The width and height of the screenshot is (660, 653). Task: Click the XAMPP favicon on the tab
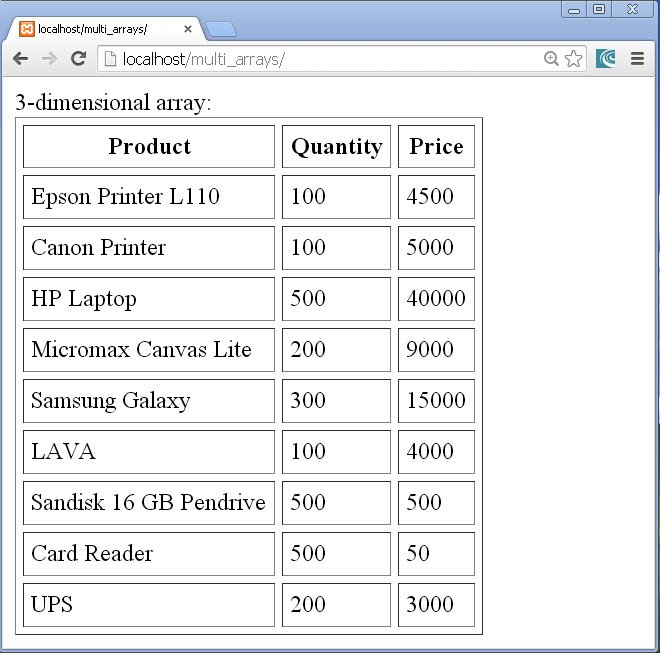(27, 29)
